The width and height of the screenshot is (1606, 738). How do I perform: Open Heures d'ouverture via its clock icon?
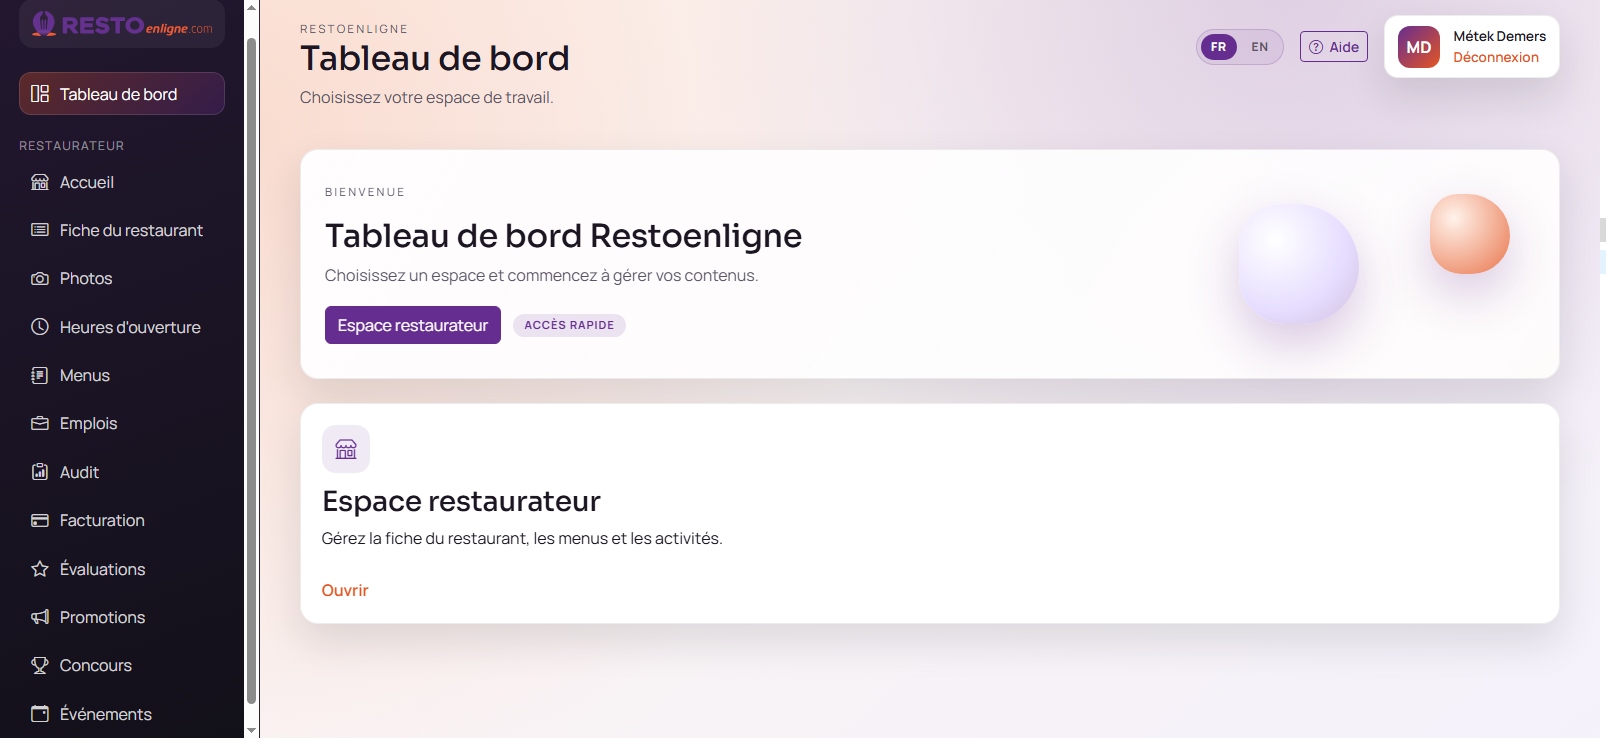click(39, 327)
